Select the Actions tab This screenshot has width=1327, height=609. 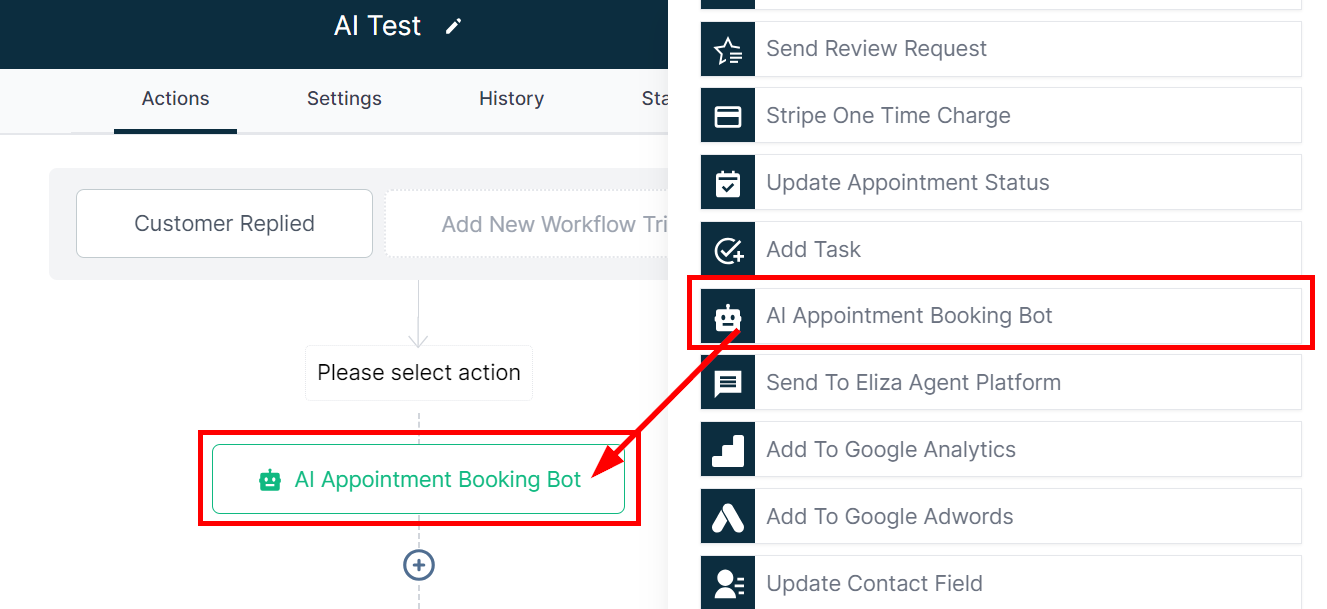(x=175, y=99)
